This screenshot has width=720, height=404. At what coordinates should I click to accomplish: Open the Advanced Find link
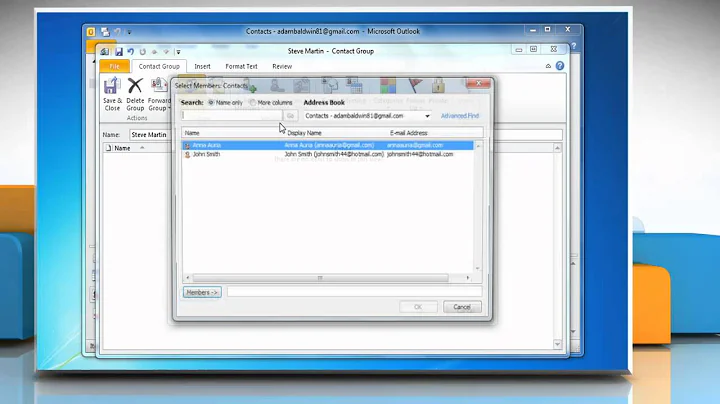point(460,116)
